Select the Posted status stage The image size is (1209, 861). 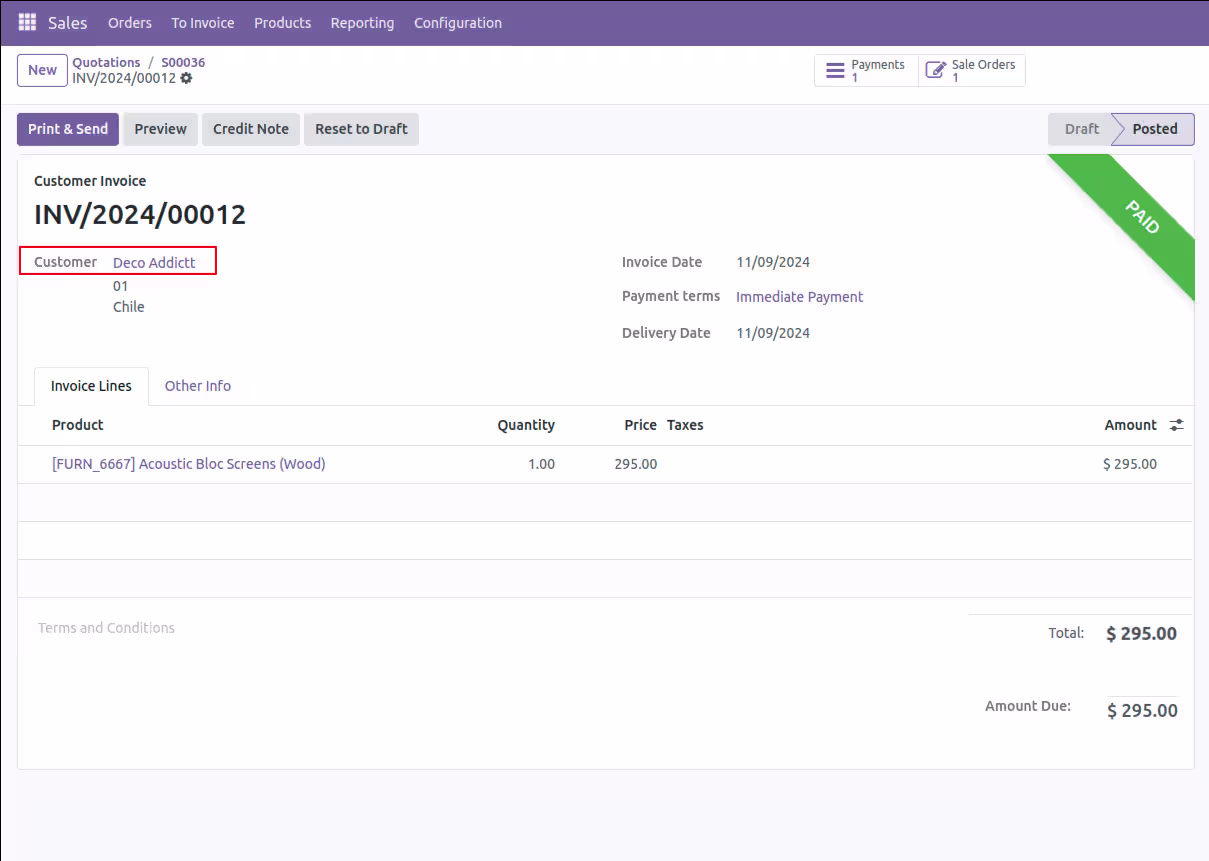point(1155,129)
